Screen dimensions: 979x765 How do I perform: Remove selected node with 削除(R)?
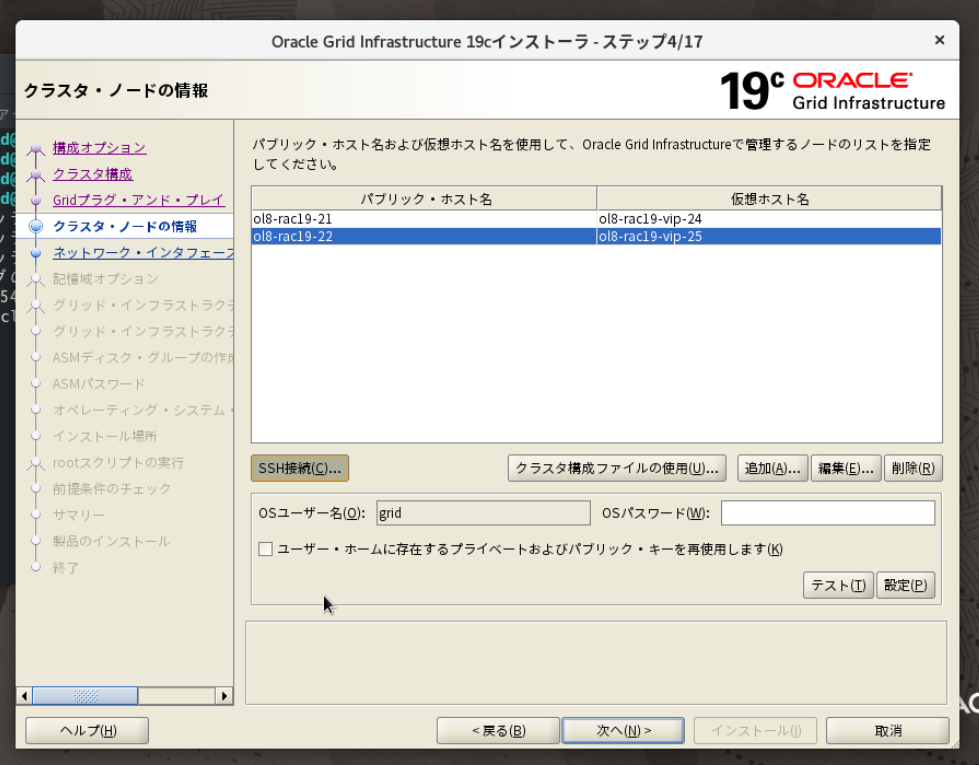pyautogui.click(x=913, y=468)
